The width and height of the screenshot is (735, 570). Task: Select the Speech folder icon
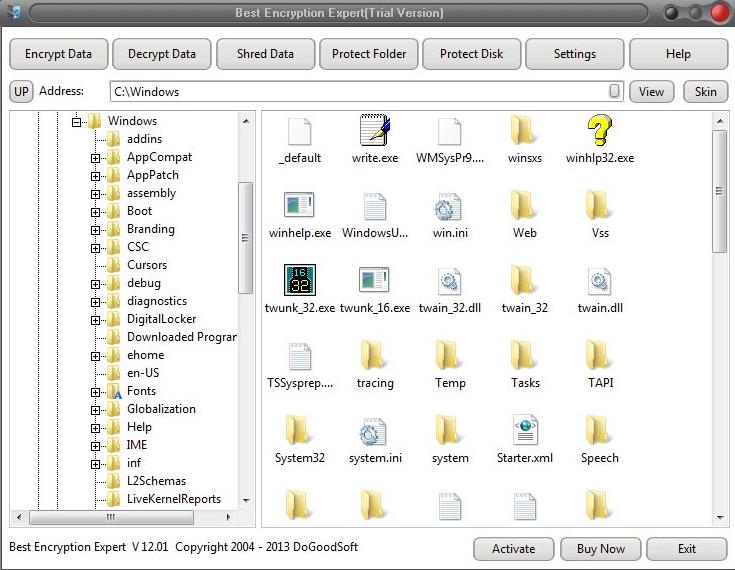point(599,430)
